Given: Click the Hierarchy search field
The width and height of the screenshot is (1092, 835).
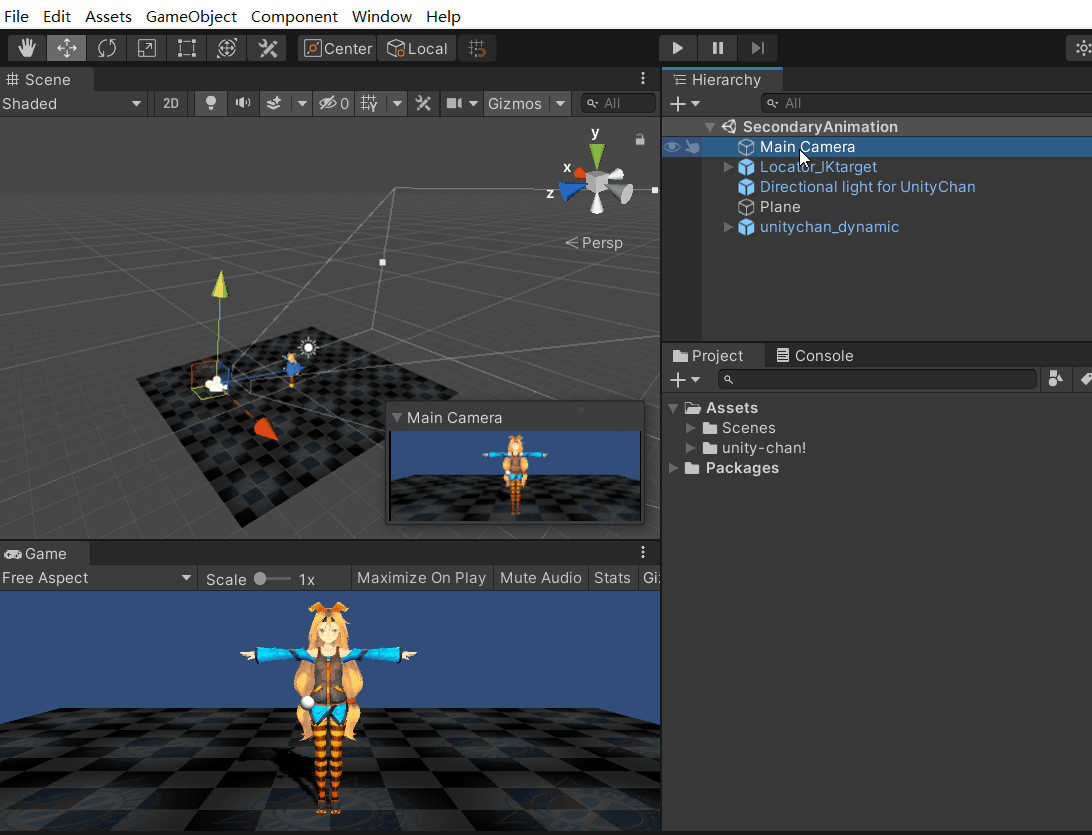Looking at the screenshot, I should click(926, 104).
